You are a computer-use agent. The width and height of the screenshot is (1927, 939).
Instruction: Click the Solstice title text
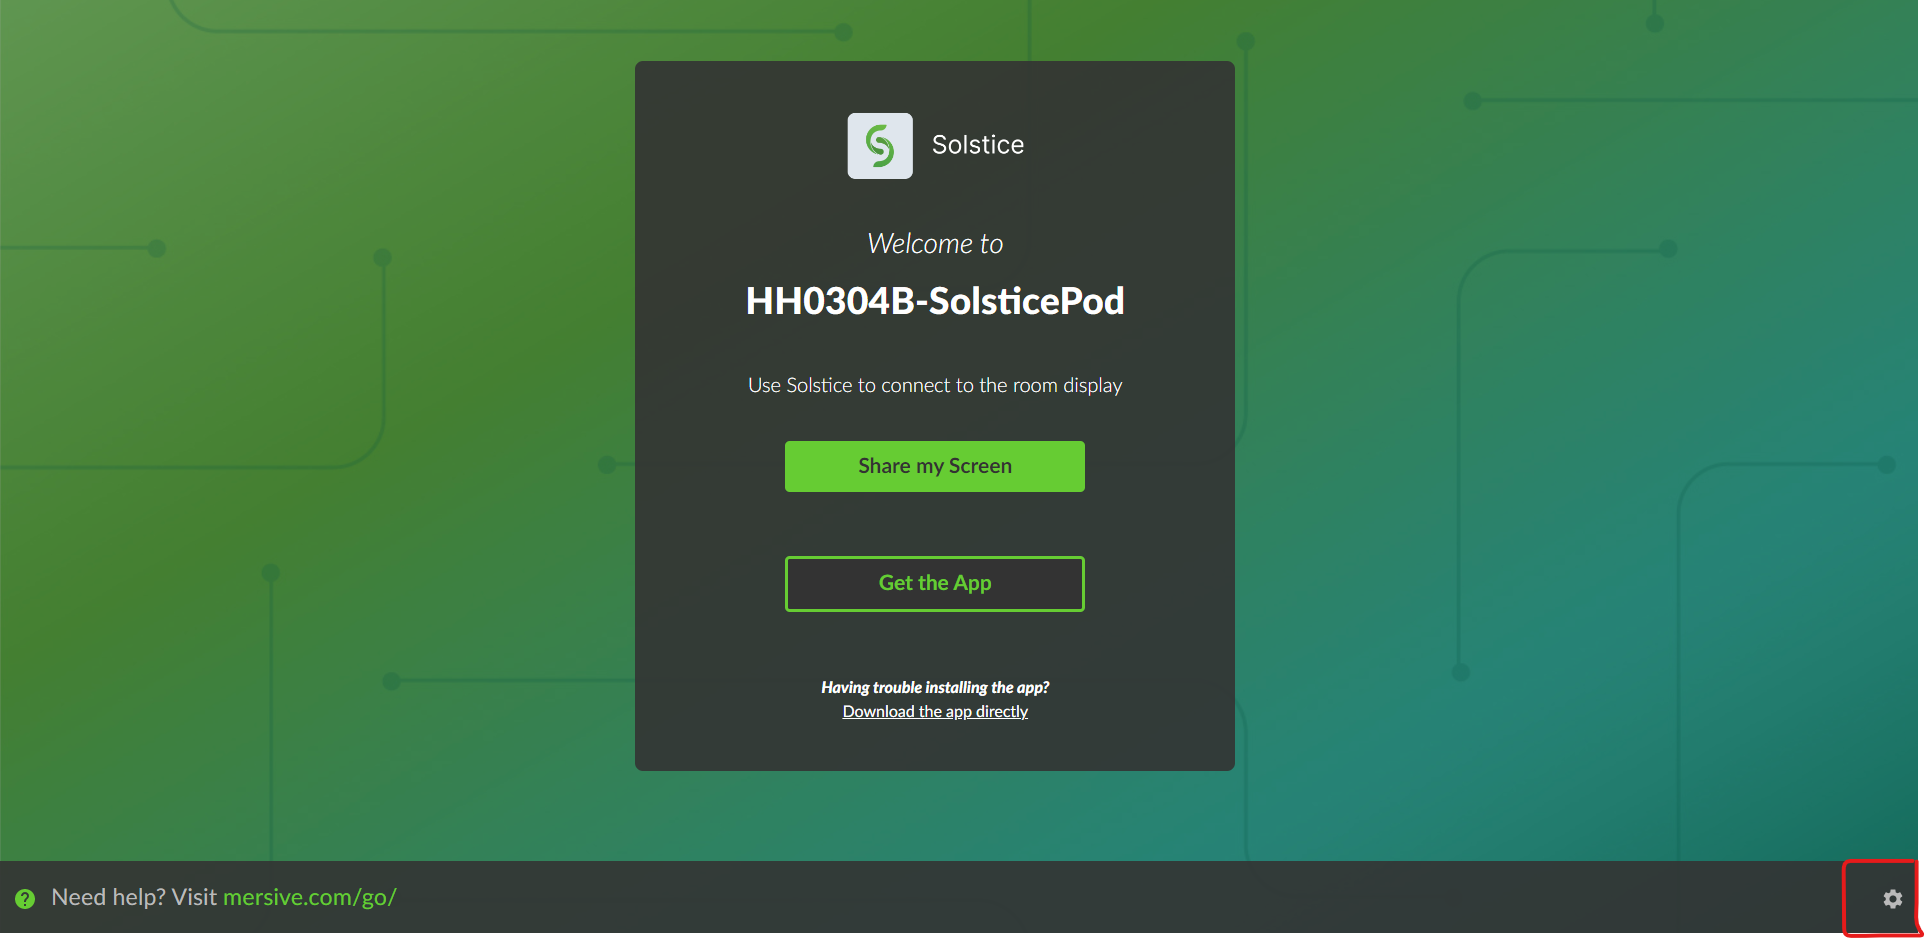coord(978,145)
